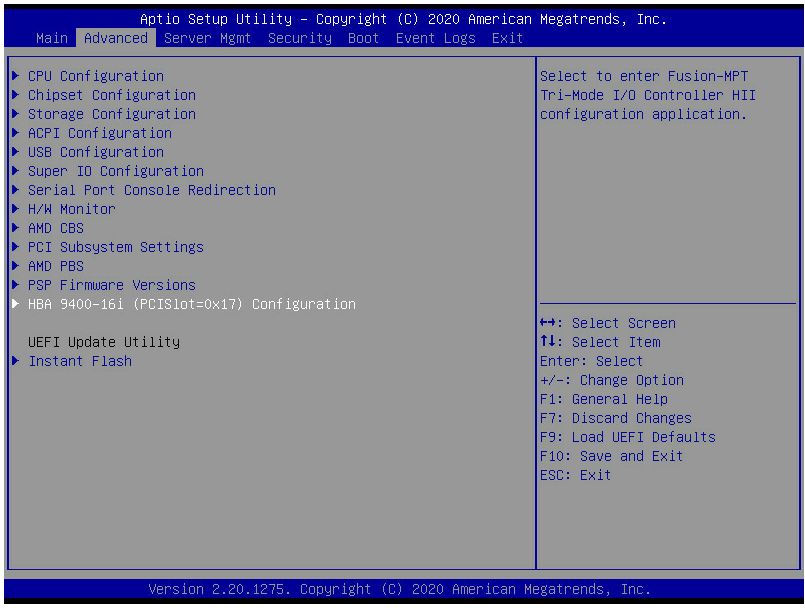The height and width of the screenshot is (615, 805).
Task: Switch to the Main tab
Action: 52,38
